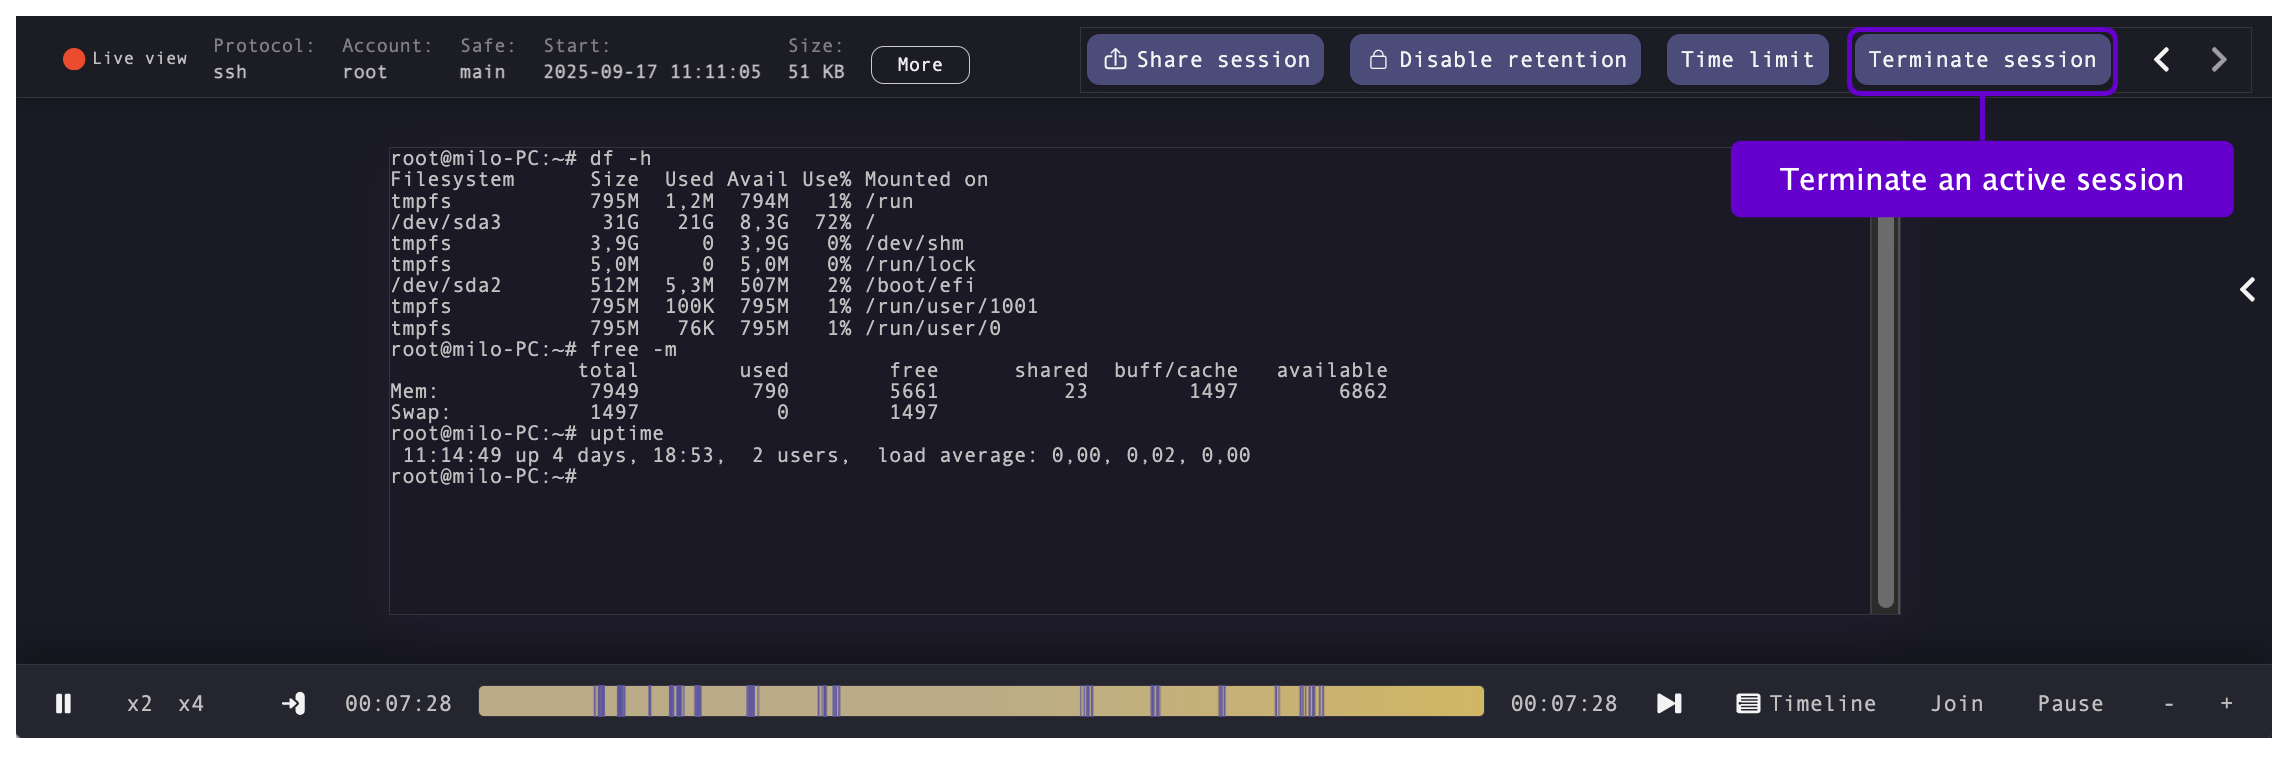
Task: Pause playback with the pause icon
Action: point(63,704)
